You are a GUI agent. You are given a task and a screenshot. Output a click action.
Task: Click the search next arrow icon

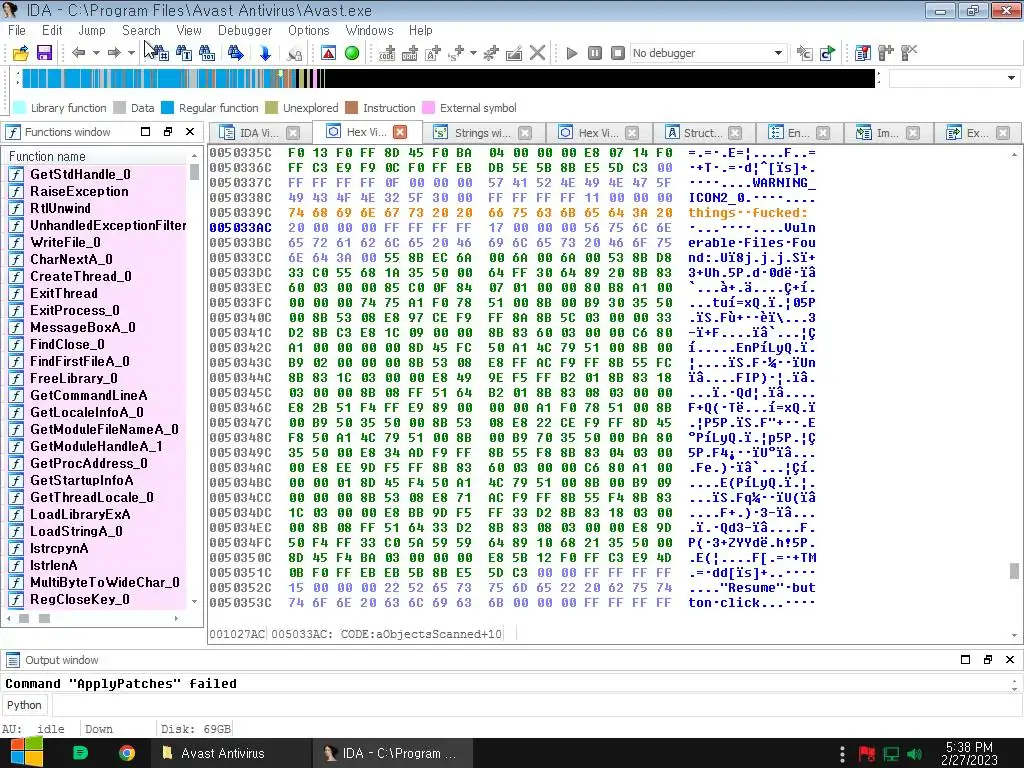(x=236, y=53)
